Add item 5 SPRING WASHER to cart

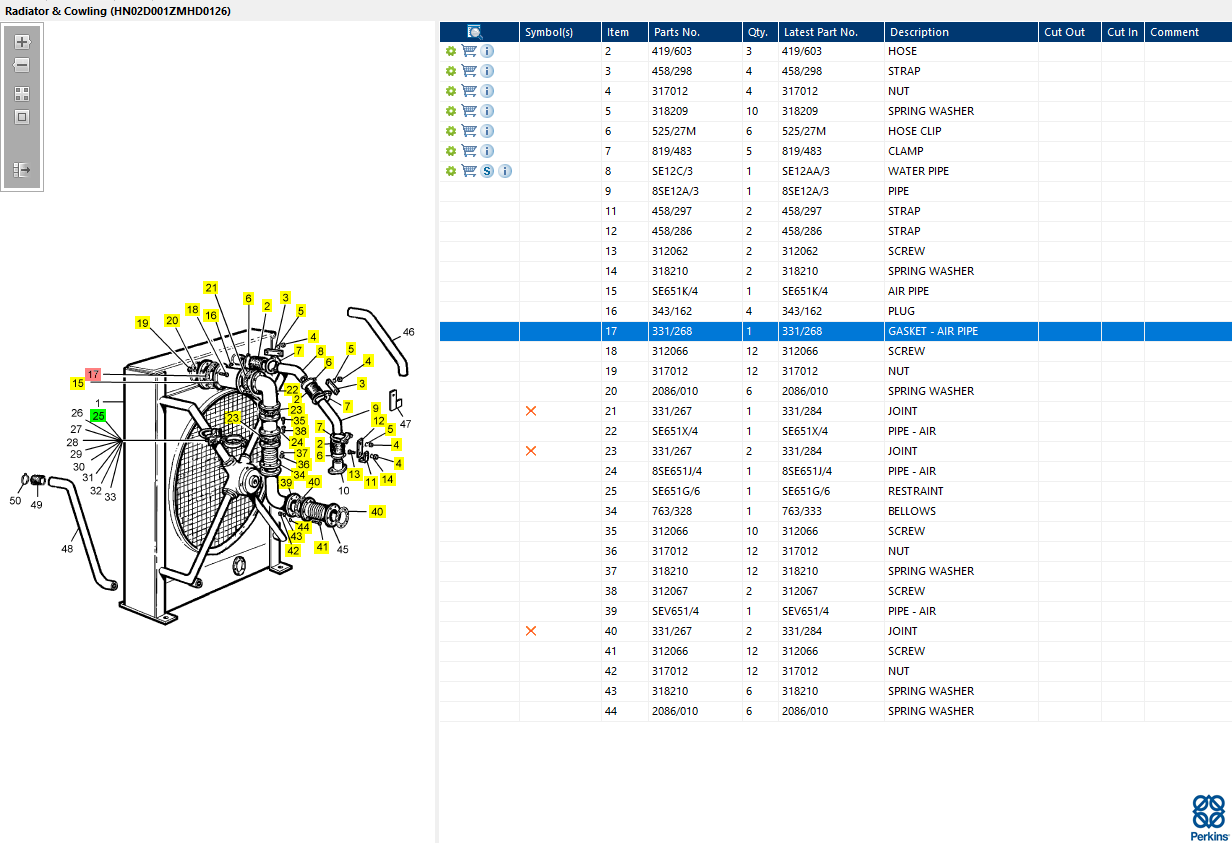coord(469,111)
